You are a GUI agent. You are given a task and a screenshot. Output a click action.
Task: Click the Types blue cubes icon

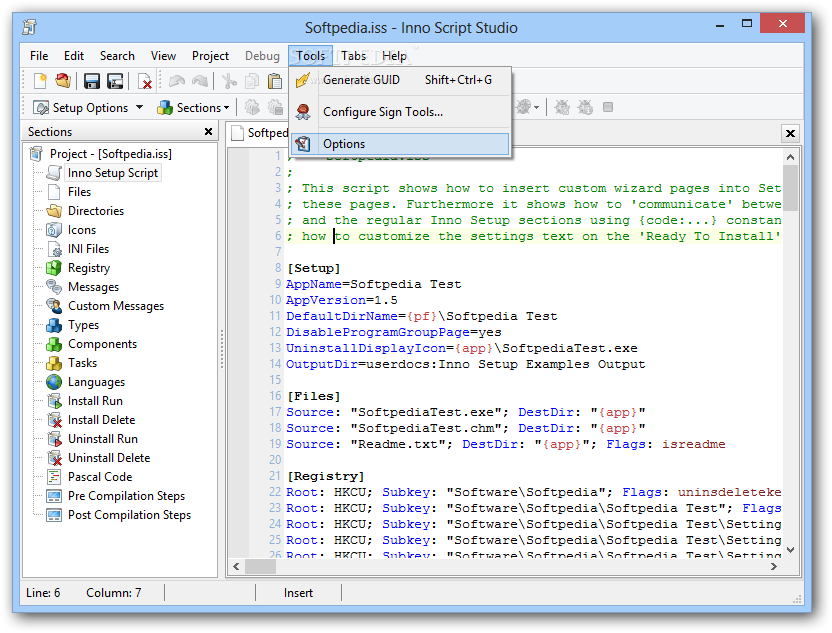(54, 325)
